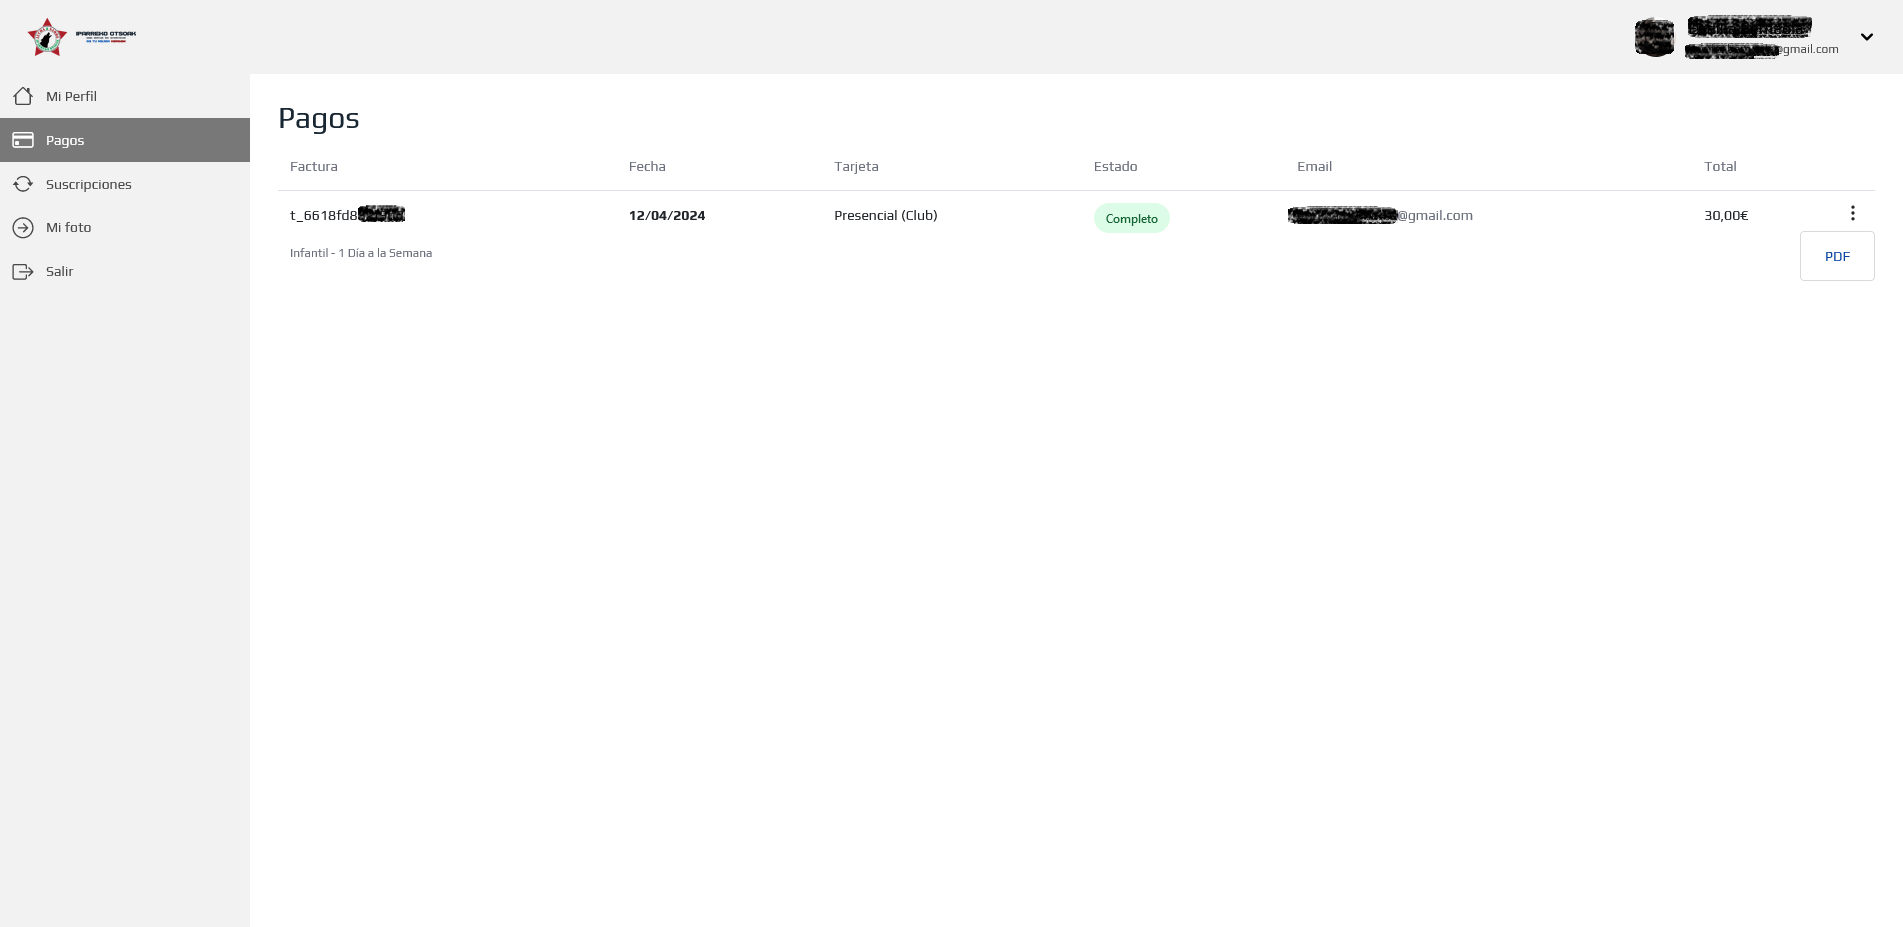Click the Total column header
The width and height of the screenshot is (1903, 927).
[x=1720, y=167]
